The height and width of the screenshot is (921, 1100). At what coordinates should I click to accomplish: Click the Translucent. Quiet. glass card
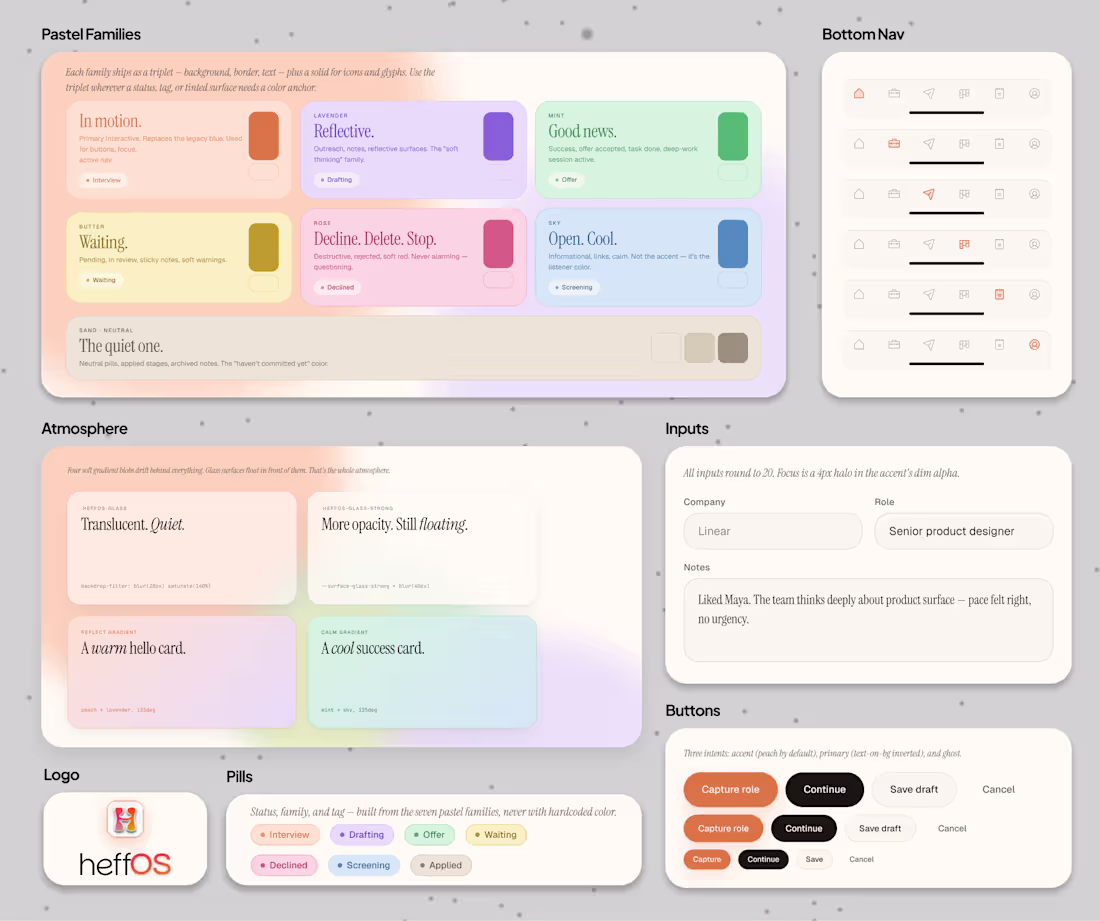click(182, 548)
